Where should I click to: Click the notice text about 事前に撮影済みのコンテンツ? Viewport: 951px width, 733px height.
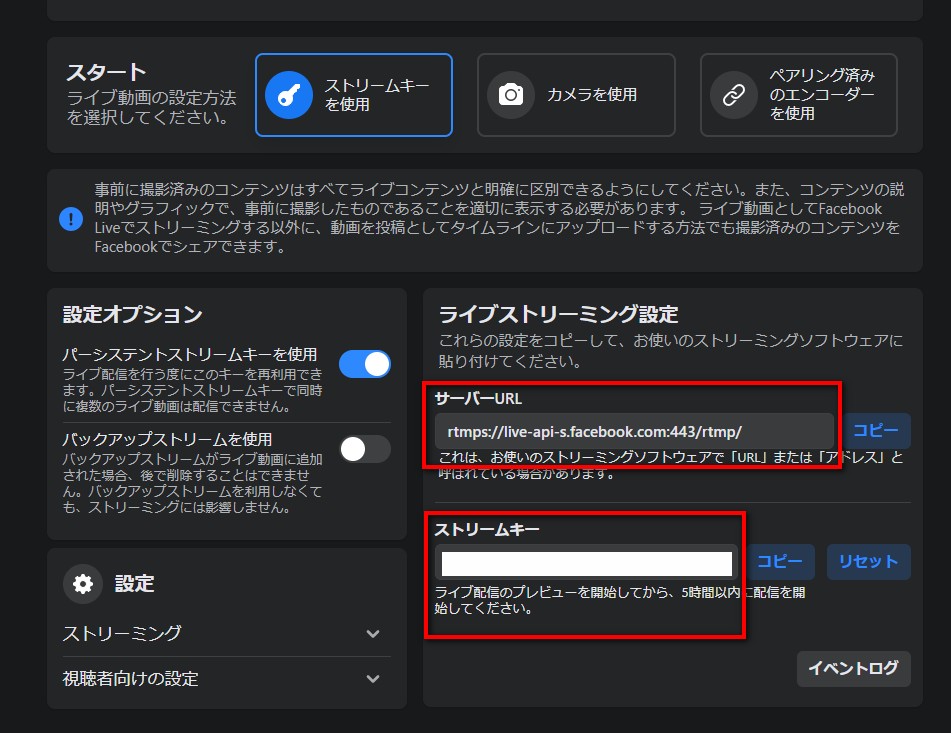click(x=499, y=218)
